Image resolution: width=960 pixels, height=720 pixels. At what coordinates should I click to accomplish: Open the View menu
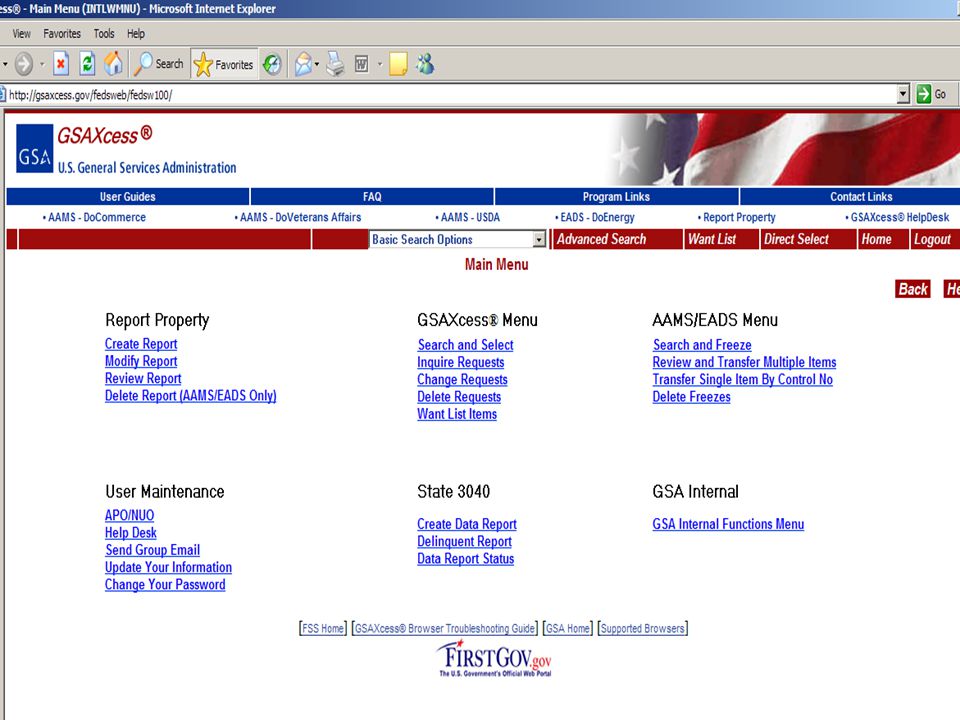(x=21, y=34)
